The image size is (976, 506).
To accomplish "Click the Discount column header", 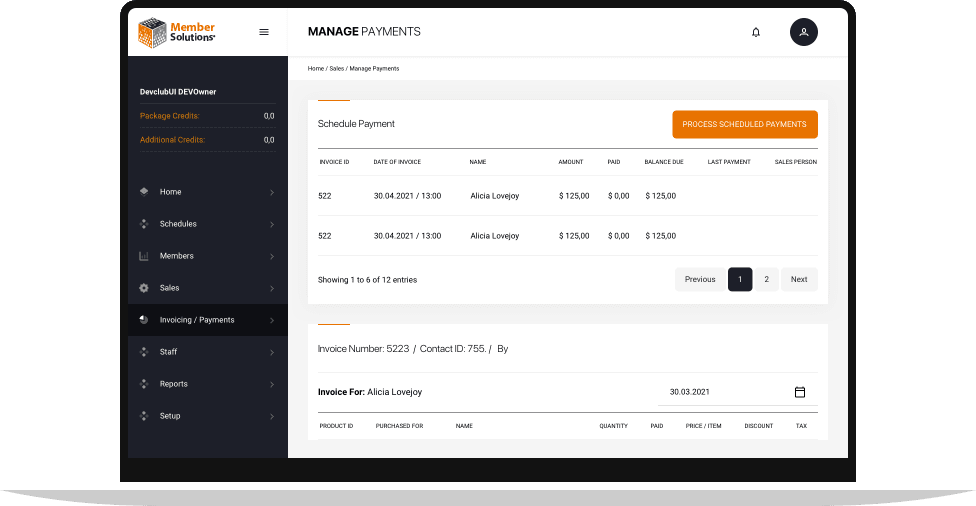I will coord(759,426).
